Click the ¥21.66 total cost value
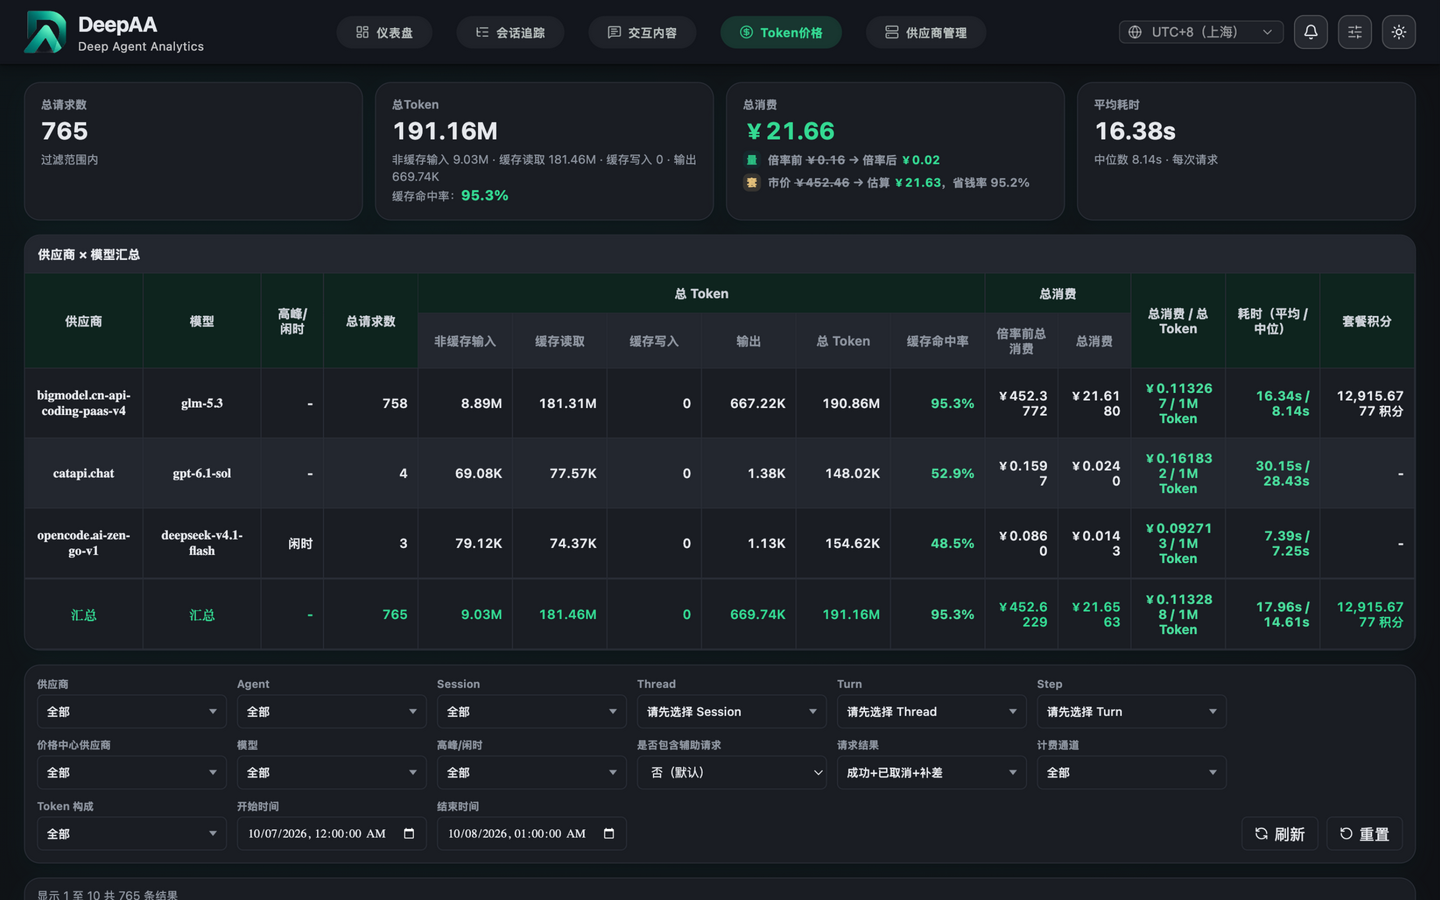The height and width of the screenshot is (900, 1440). click(x=790, y=131)
